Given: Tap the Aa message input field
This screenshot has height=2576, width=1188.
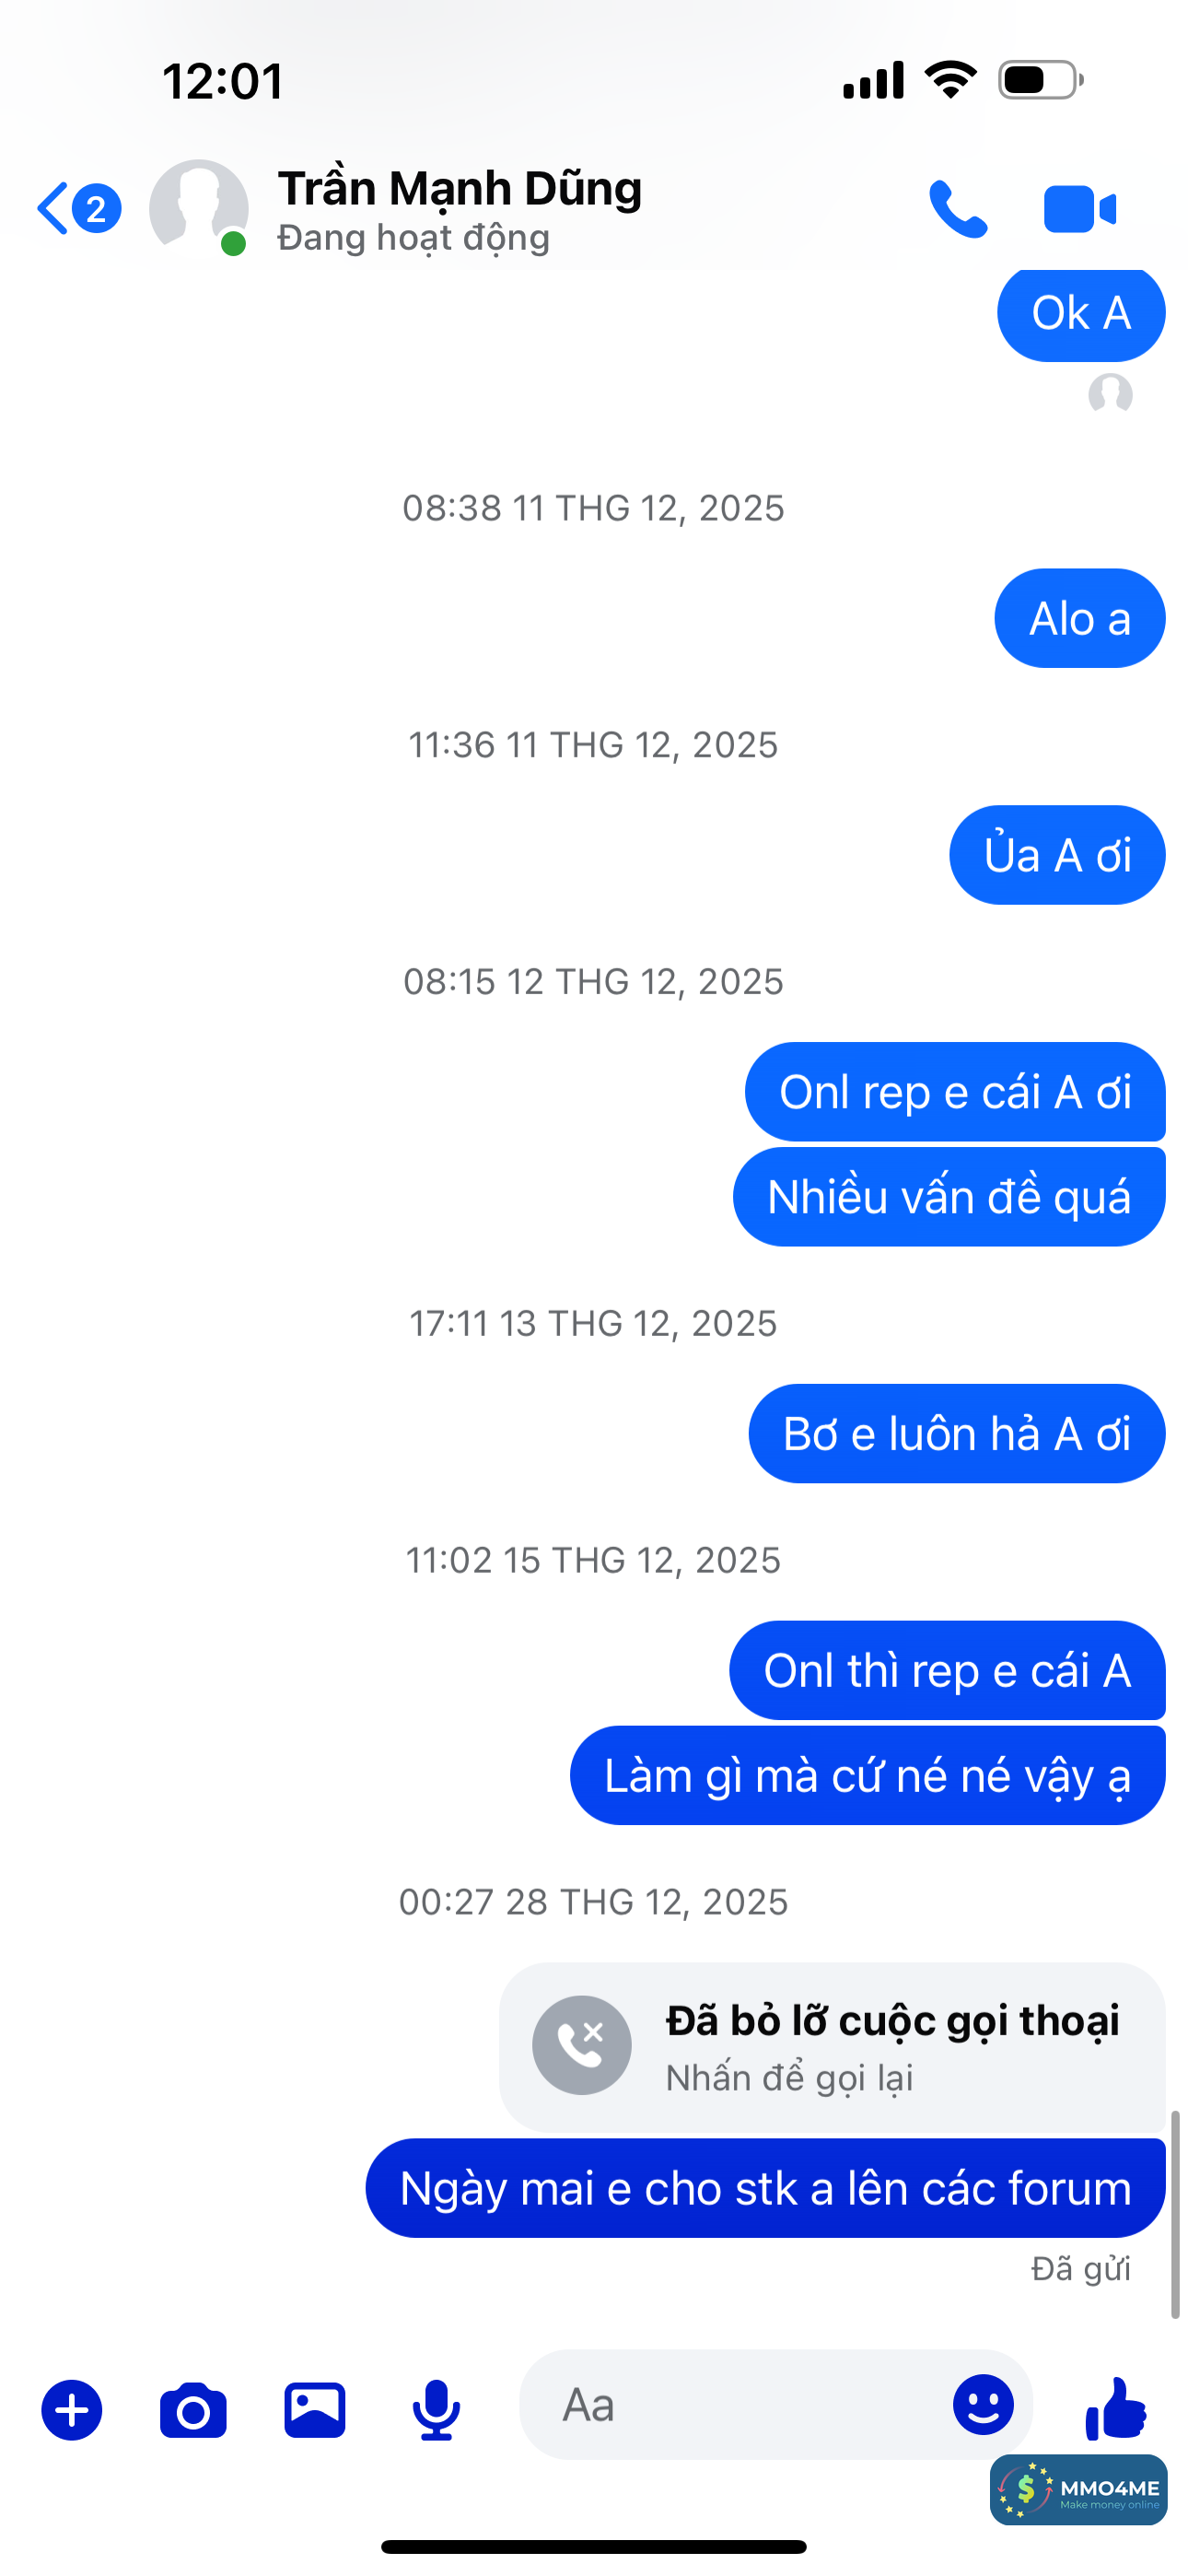Looking at the screenshot, I should pos(735,2405).
